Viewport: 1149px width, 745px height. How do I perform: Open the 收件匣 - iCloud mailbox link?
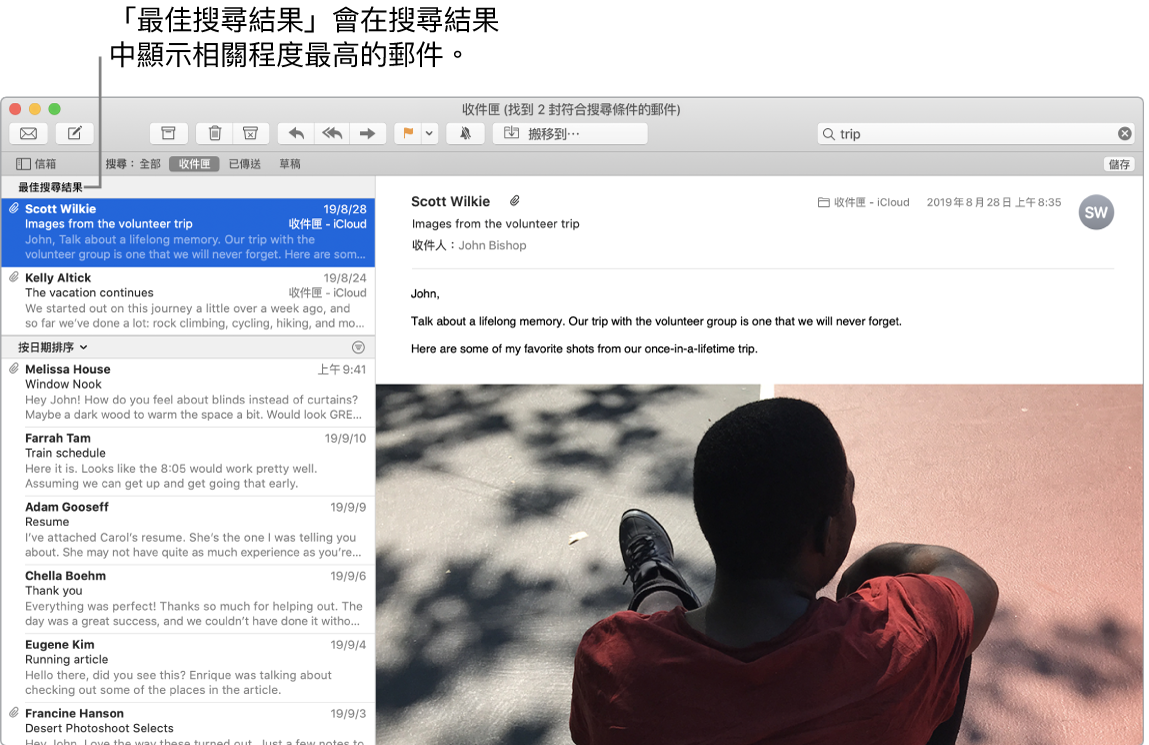pyautogui.click(x=866, y=201)
